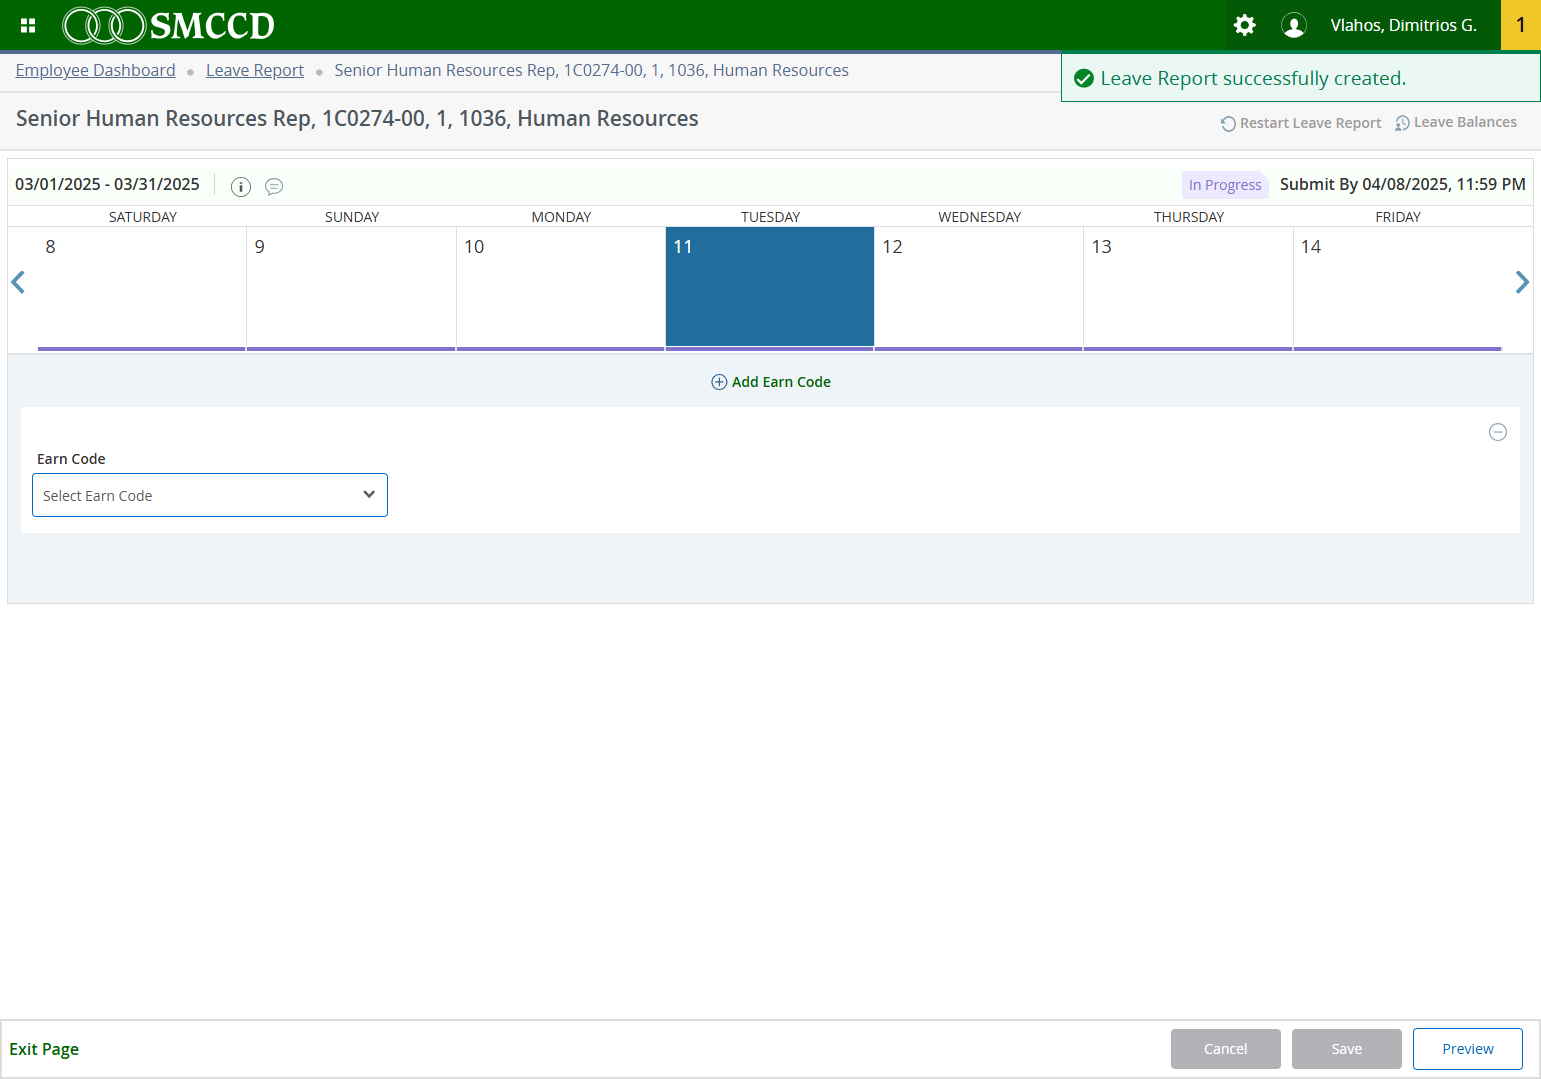Click the user name Vlahos, Dimitrios G.
Screen dimensions: 1541x1079
[1403, 25]
